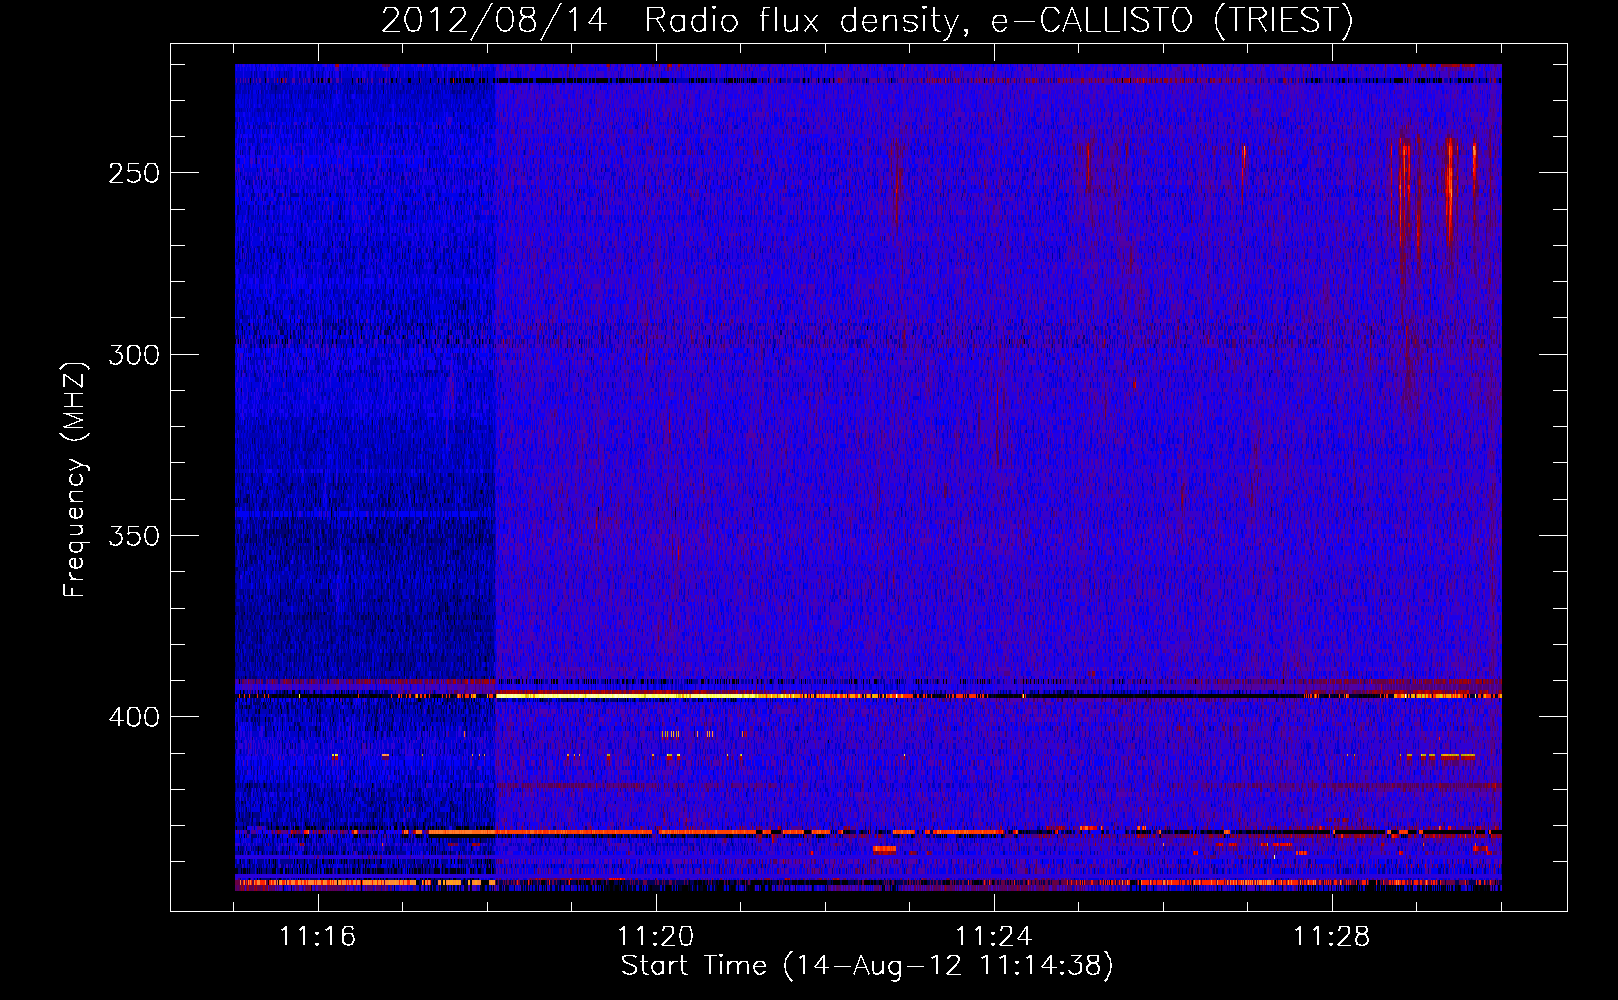
Task: Click the 300 frequency tick label
Action: [134, 355]
